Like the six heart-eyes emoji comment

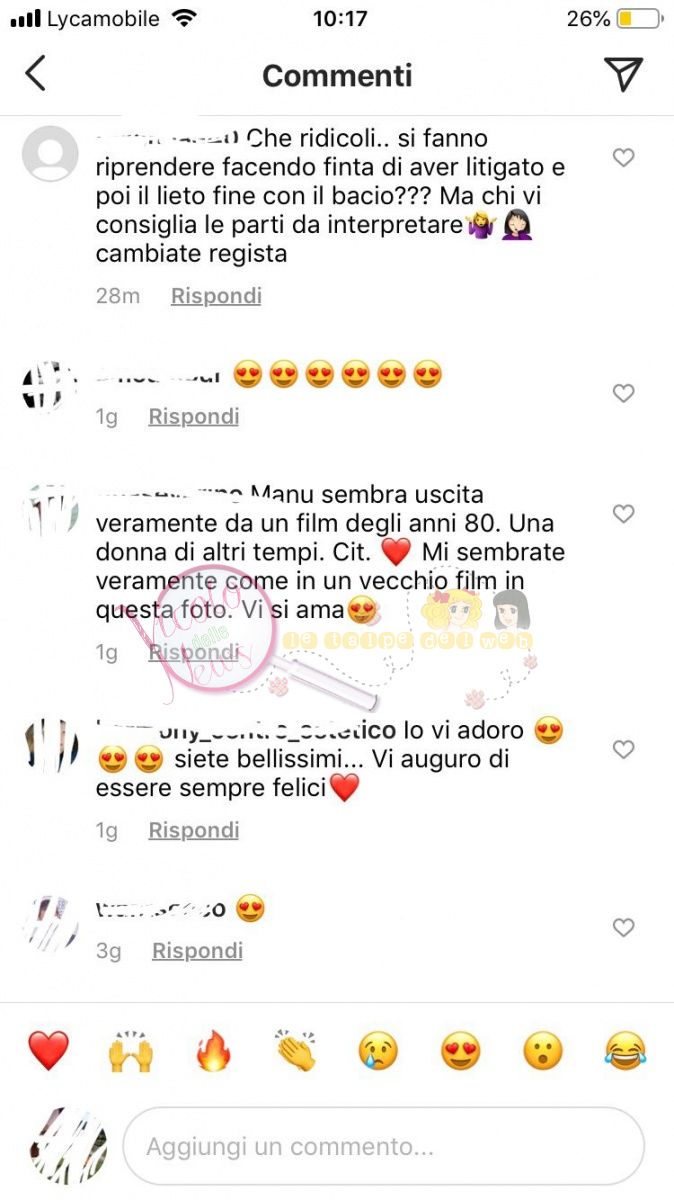[623, 394]
